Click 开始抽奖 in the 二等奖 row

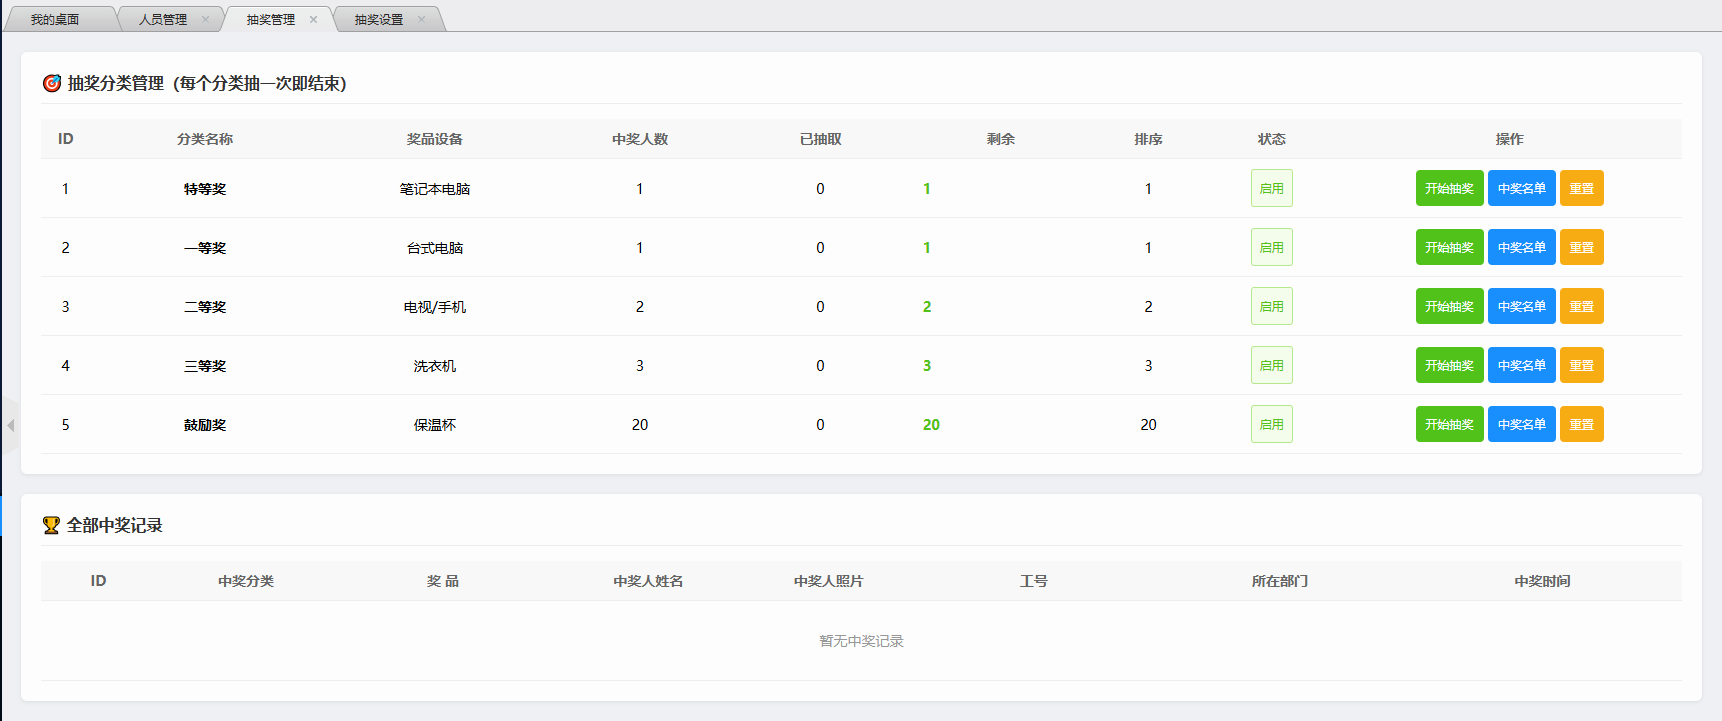click(1449, 306)
